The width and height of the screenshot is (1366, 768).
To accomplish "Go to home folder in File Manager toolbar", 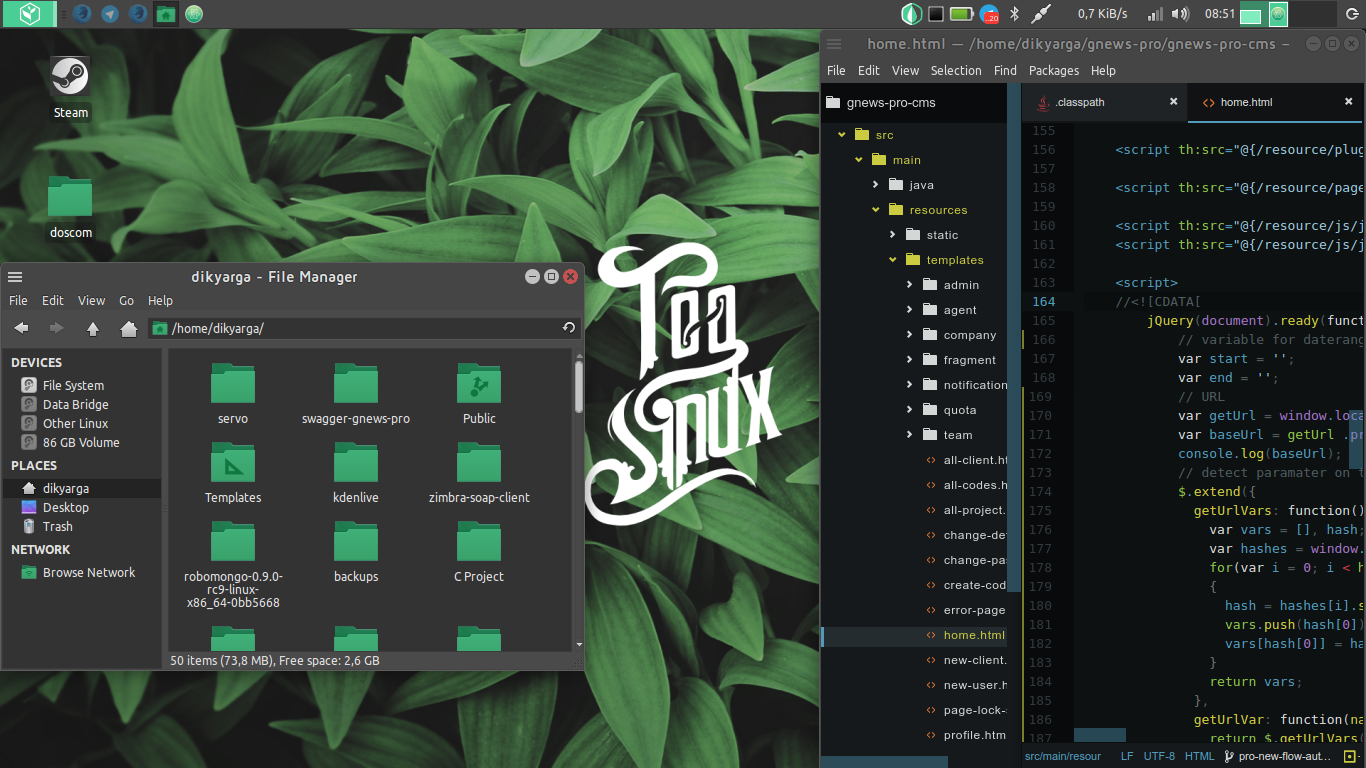I will point(128,328).
